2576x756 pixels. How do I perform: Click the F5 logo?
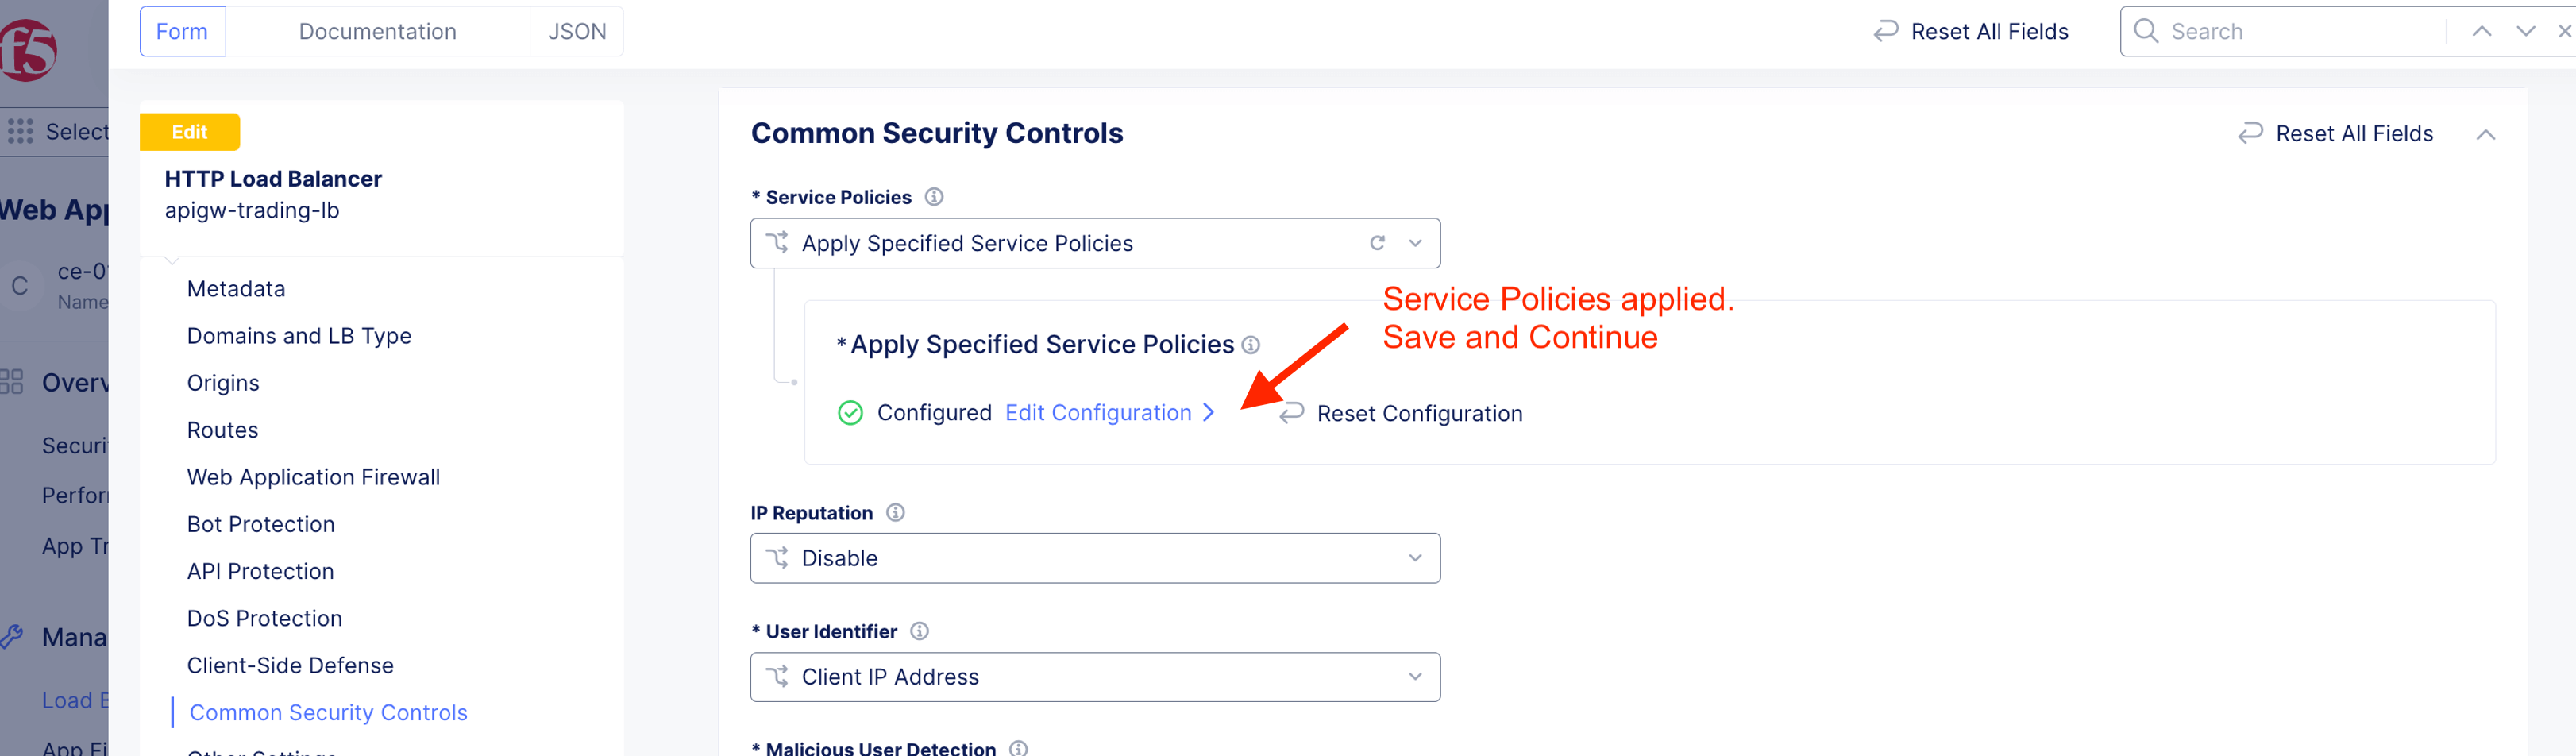coord(28,50)
